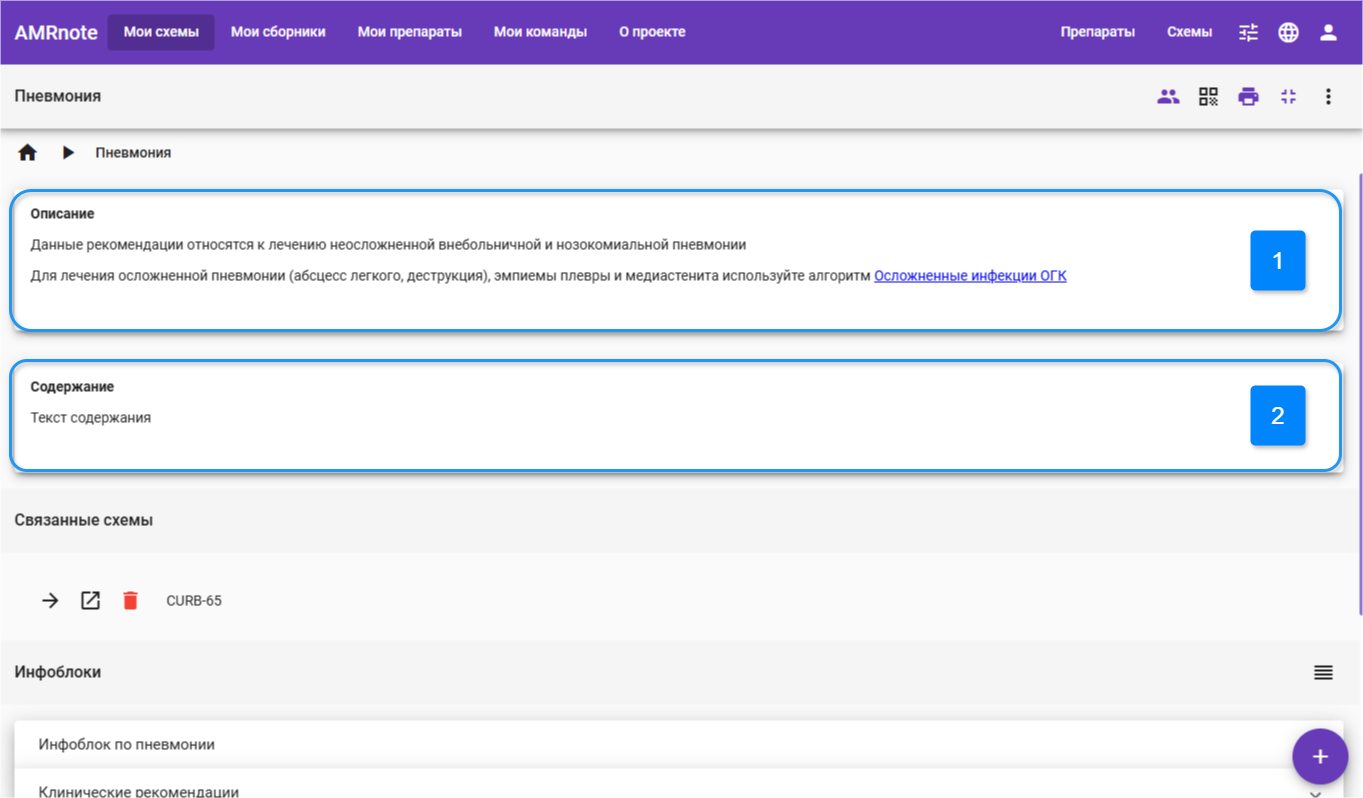This screenshot has width=1363, height=798.
Task: Go to home via breadcrumb icon
Action: (x=28, y=153)
